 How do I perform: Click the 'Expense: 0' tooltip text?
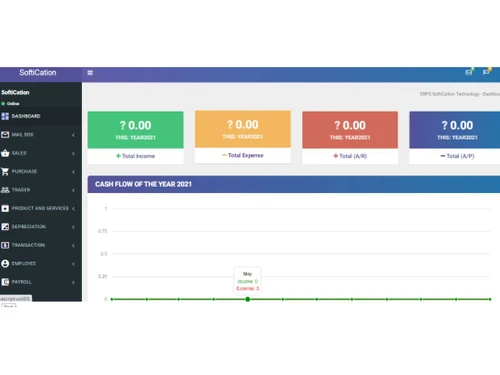(x=247, y=288)
